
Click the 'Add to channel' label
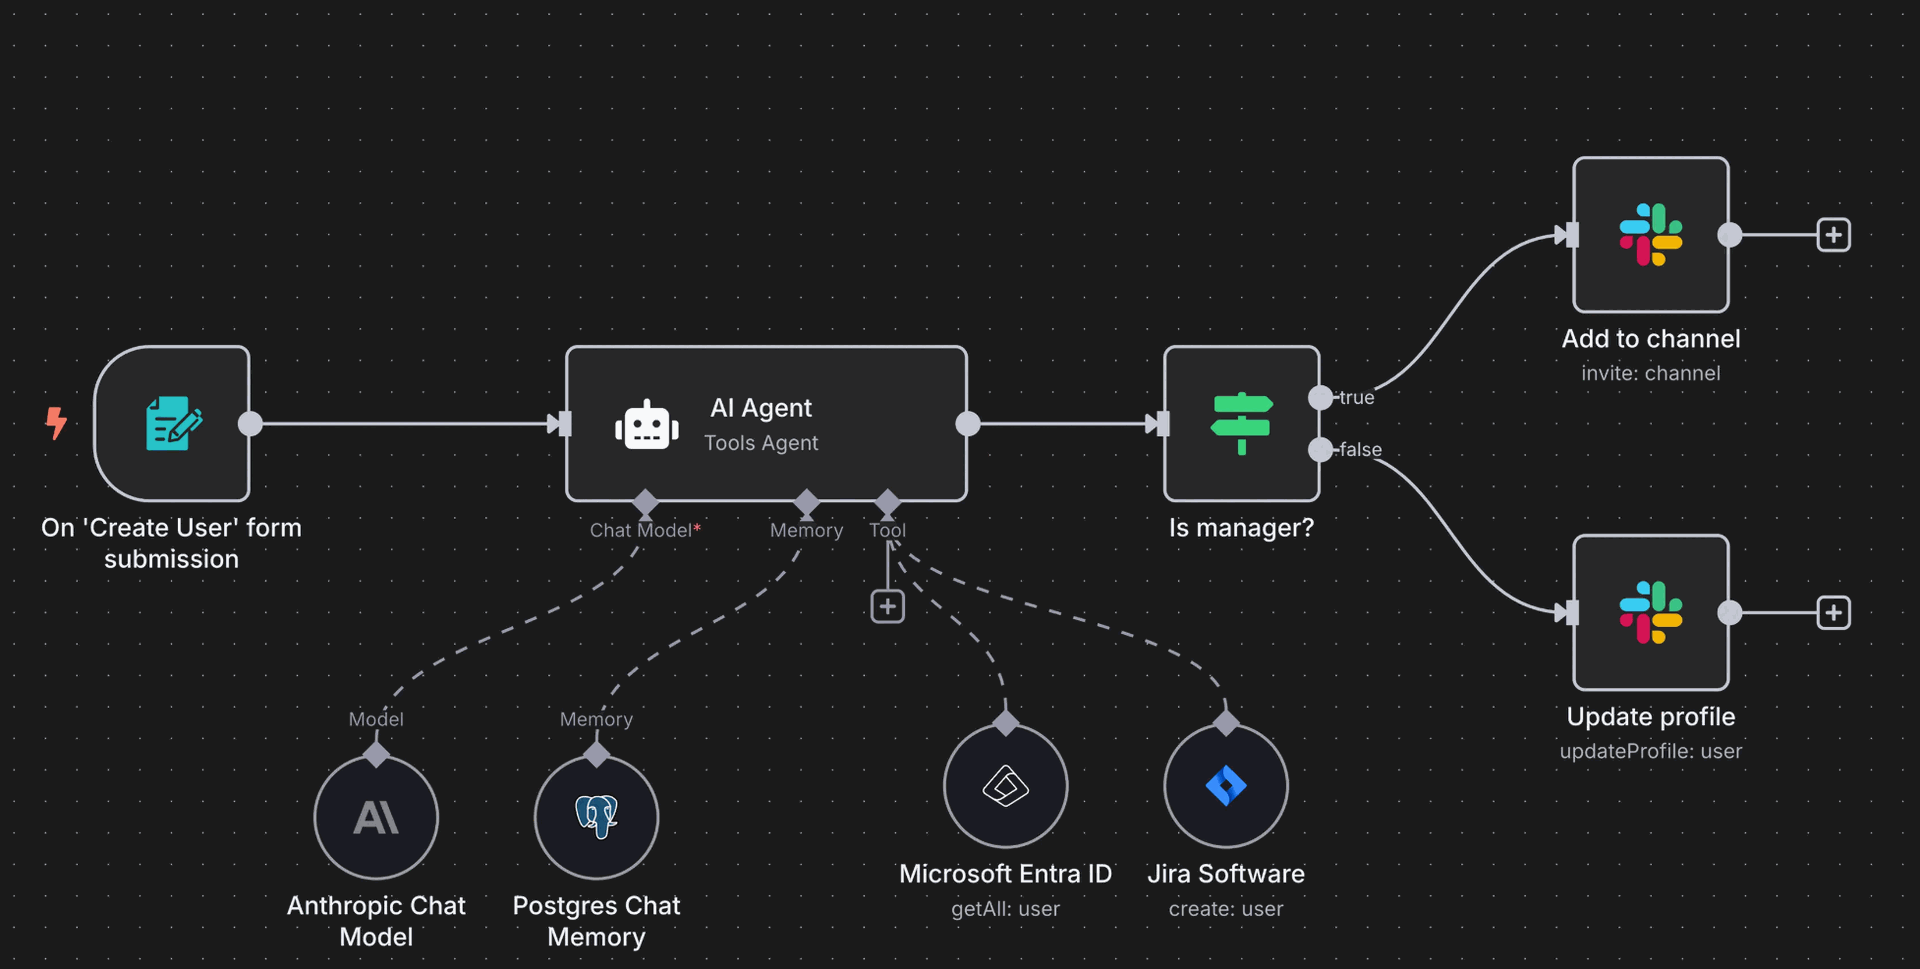(1651, 339)
